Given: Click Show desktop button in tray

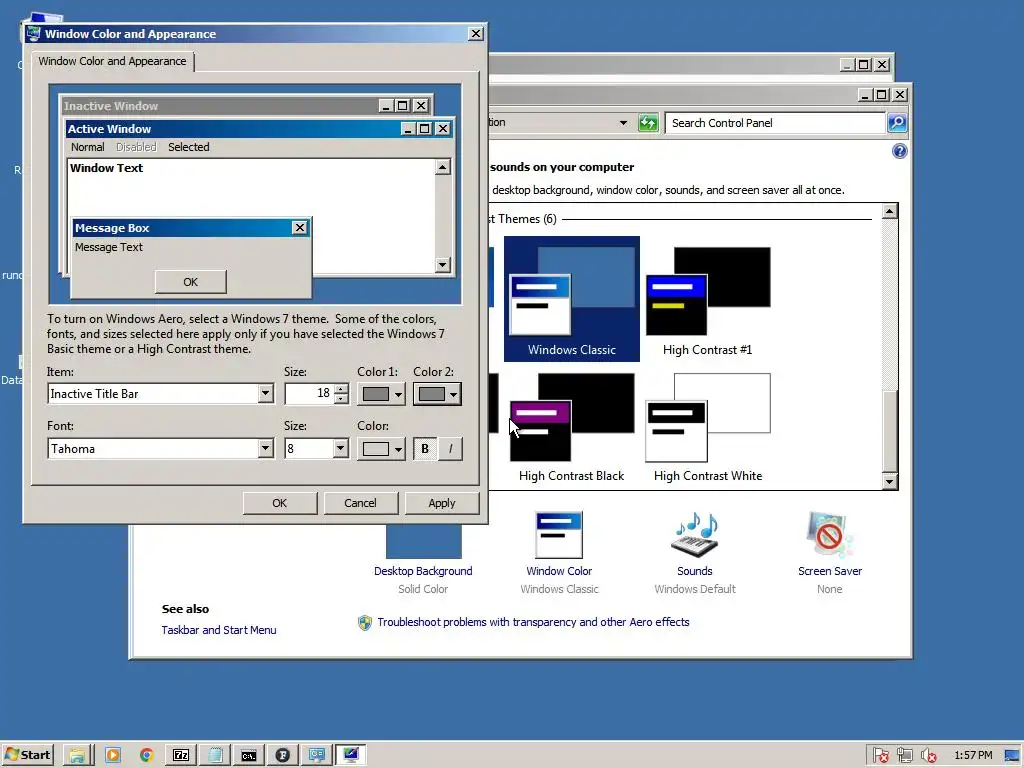Looking at the screenshot, I should [1012, 756].
